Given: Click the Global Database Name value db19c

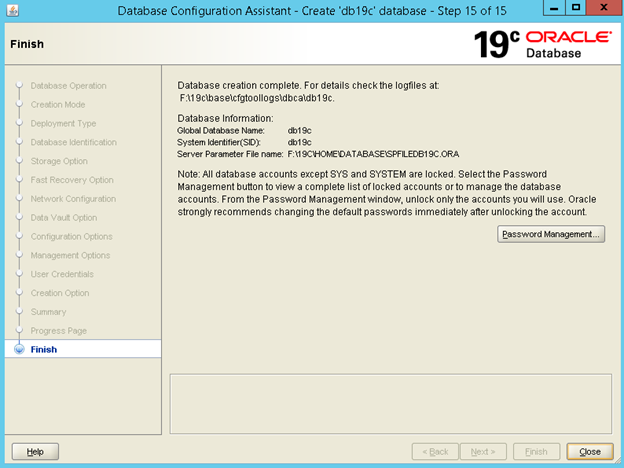Looking at the screenshot, I should click(x=299, y=131).
